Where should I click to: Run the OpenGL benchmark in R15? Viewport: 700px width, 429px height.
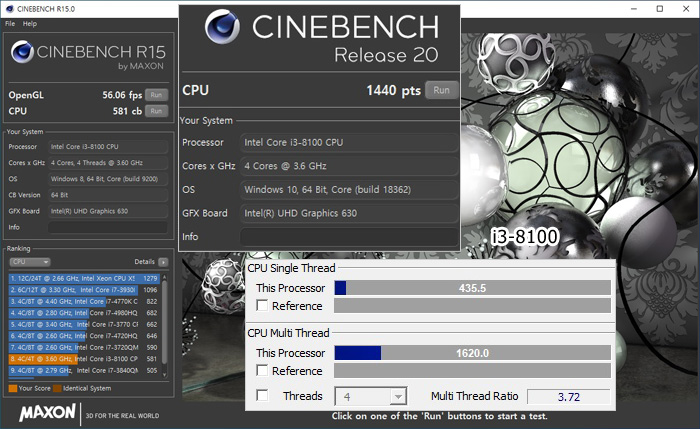pyautogui.click(x=156, y=95)
